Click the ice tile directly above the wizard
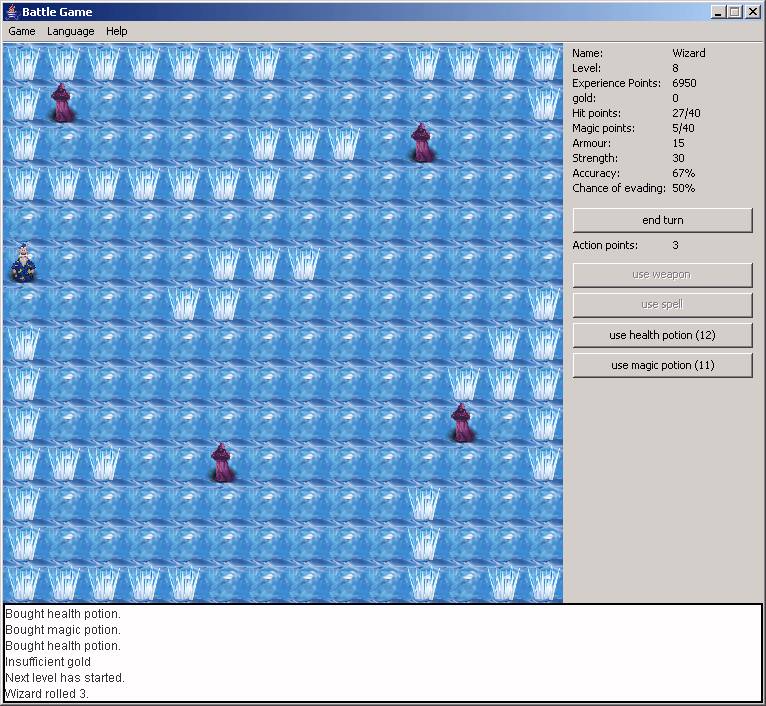 [23, 224]
